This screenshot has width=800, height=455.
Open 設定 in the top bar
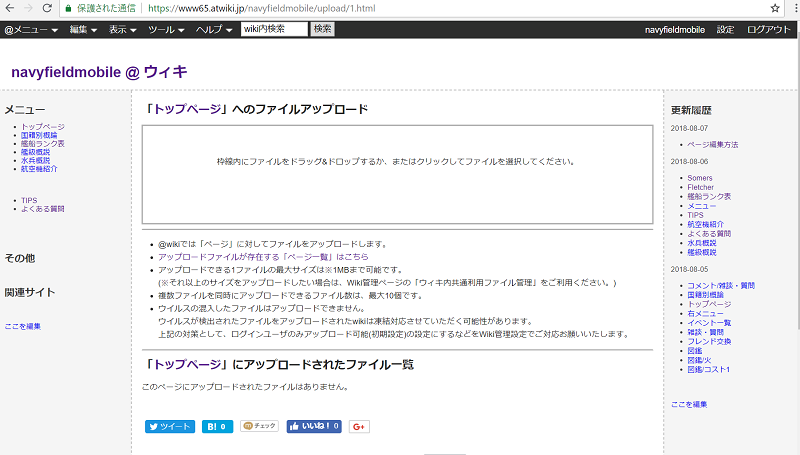click(x=725, y=30)
